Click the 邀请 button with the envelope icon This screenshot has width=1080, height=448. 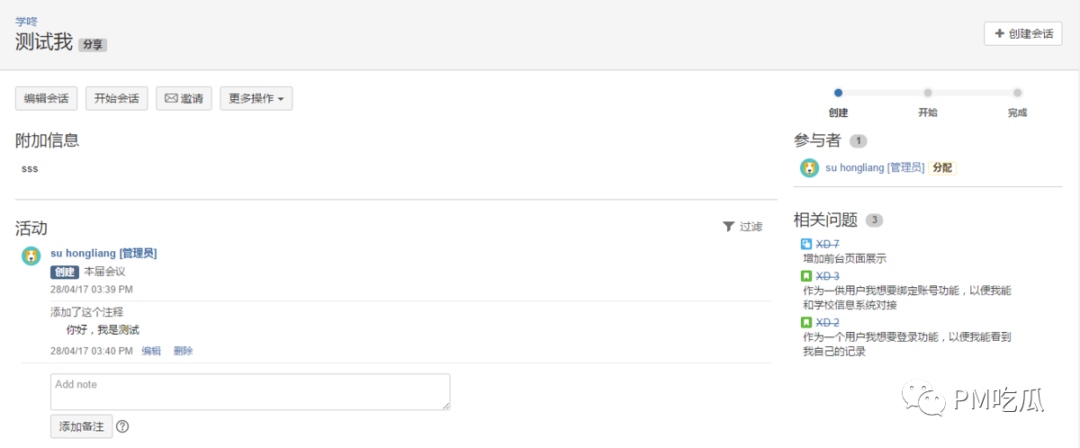tap(184, 99)
